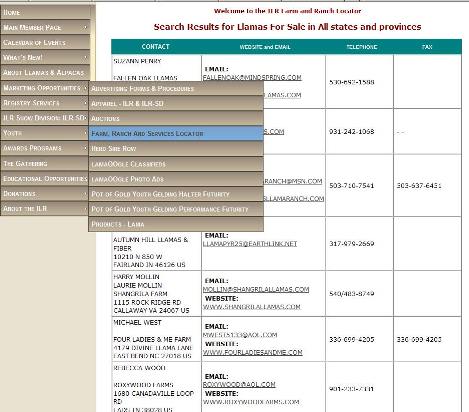The height and width of the screenshot is (412, 469).
Task: Select Advertising Forms & Procedures submenu entry
Action: pos(176,89)
